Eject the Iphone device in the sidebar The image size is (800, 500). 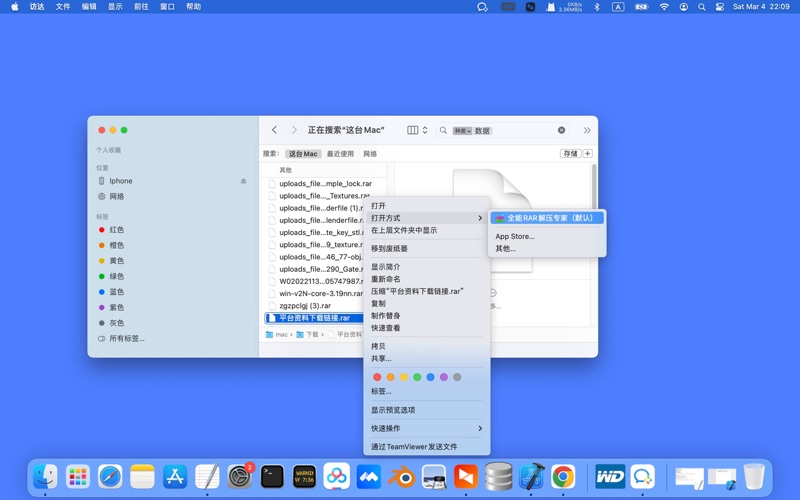tap(243, 181)
